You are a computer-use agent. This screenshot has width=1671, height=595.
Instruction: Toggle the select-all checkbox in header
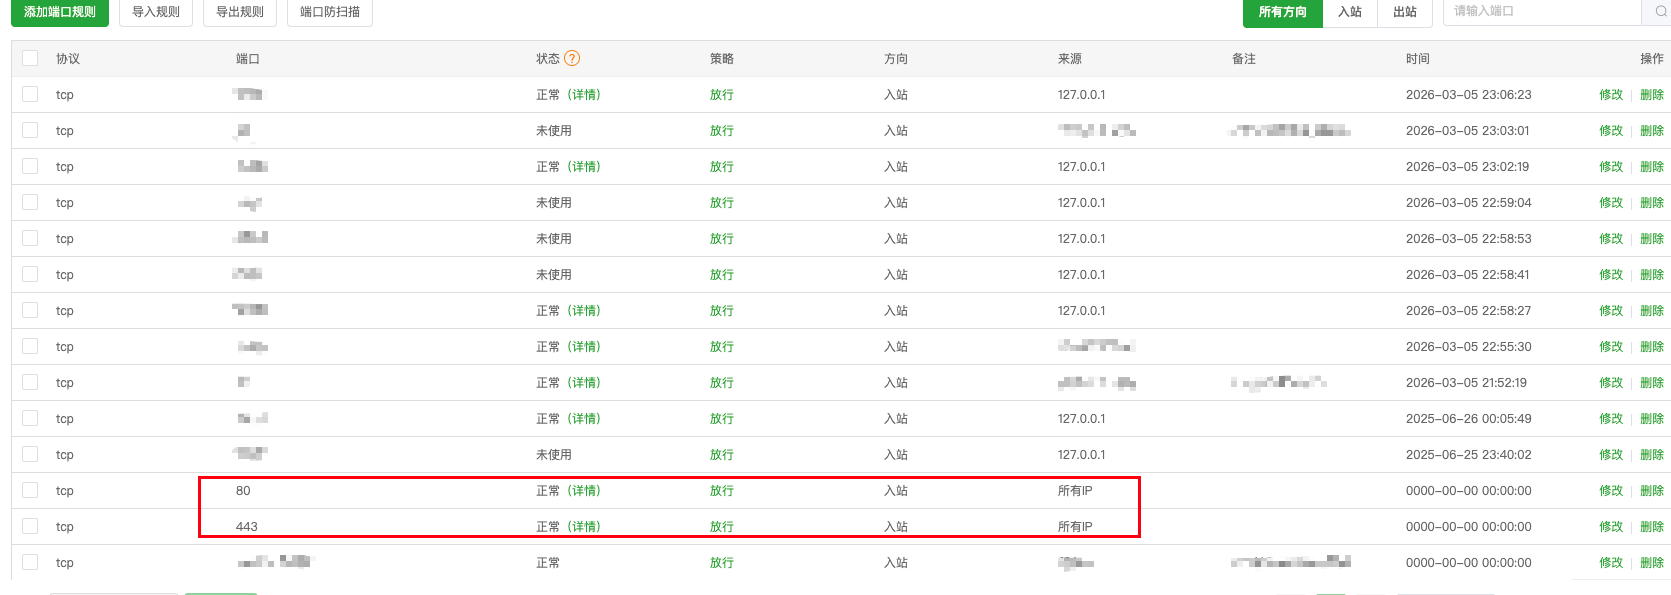click(30, 59)
